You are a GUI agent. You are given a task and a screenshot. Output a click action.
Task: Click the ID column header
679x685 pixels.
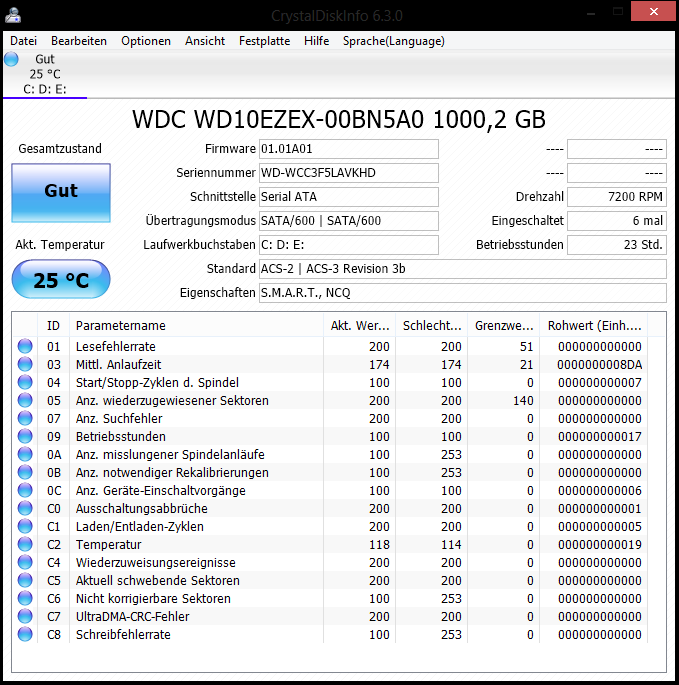tap(53, 325)
